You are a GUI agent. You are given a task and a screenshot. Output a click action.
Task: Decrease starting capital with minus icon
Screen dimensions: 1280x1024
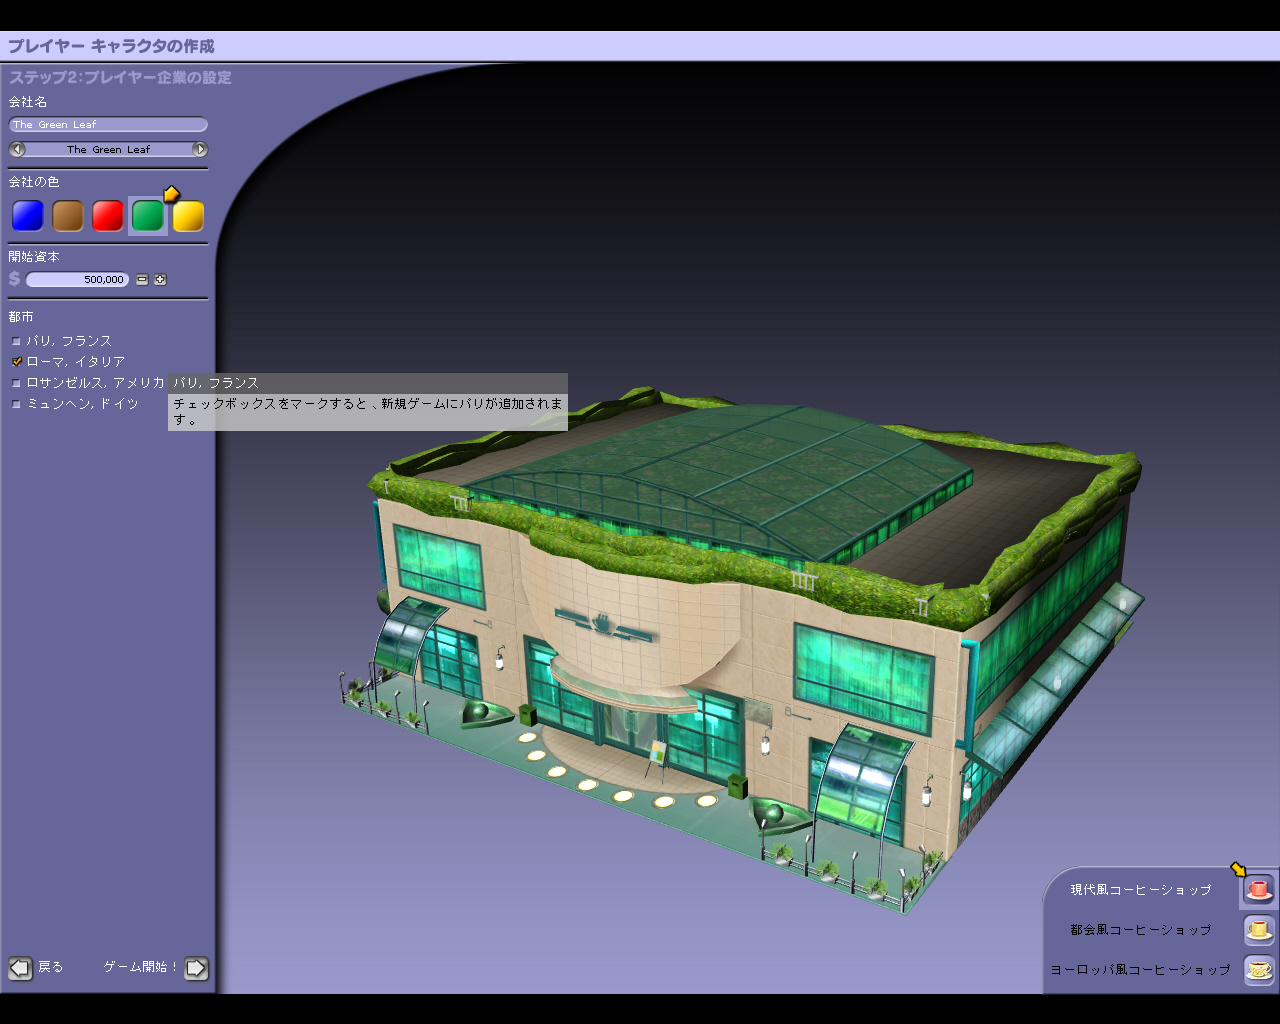point(142,280)
